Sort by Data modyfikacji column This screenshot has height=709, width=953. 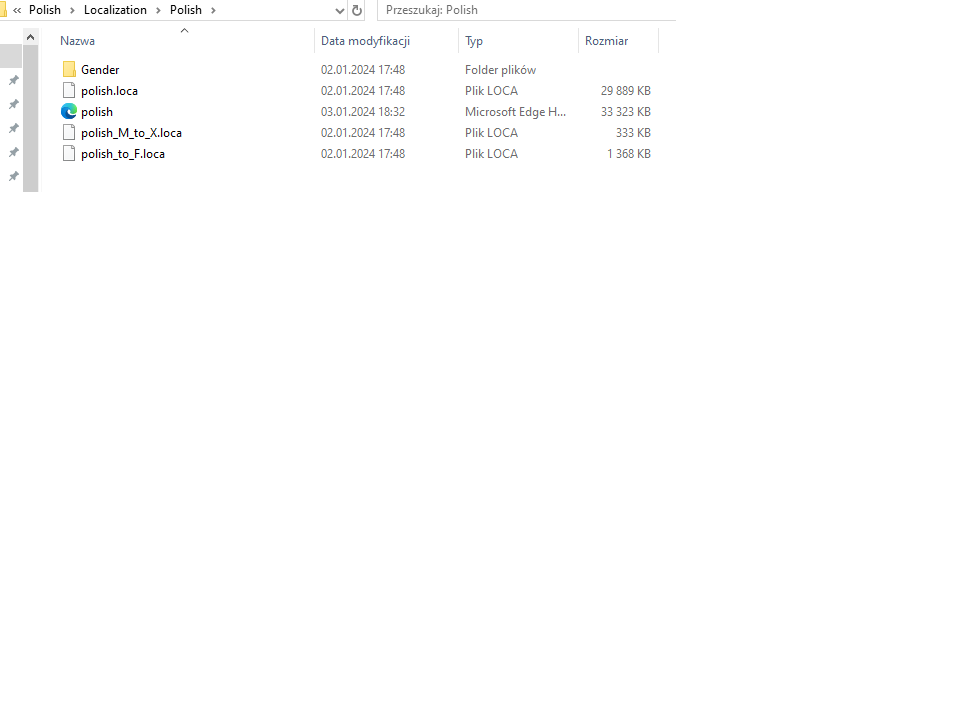coord(365,41)
